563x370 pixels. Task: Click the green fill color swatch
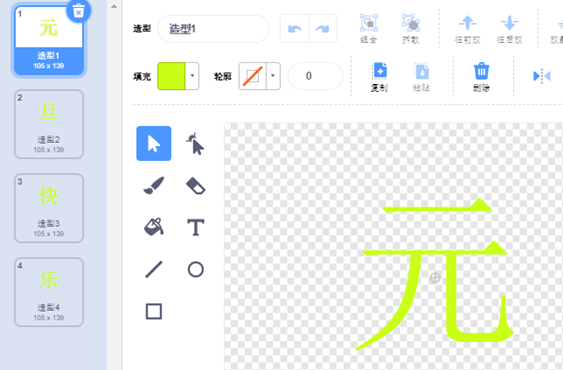click(171, 76)
